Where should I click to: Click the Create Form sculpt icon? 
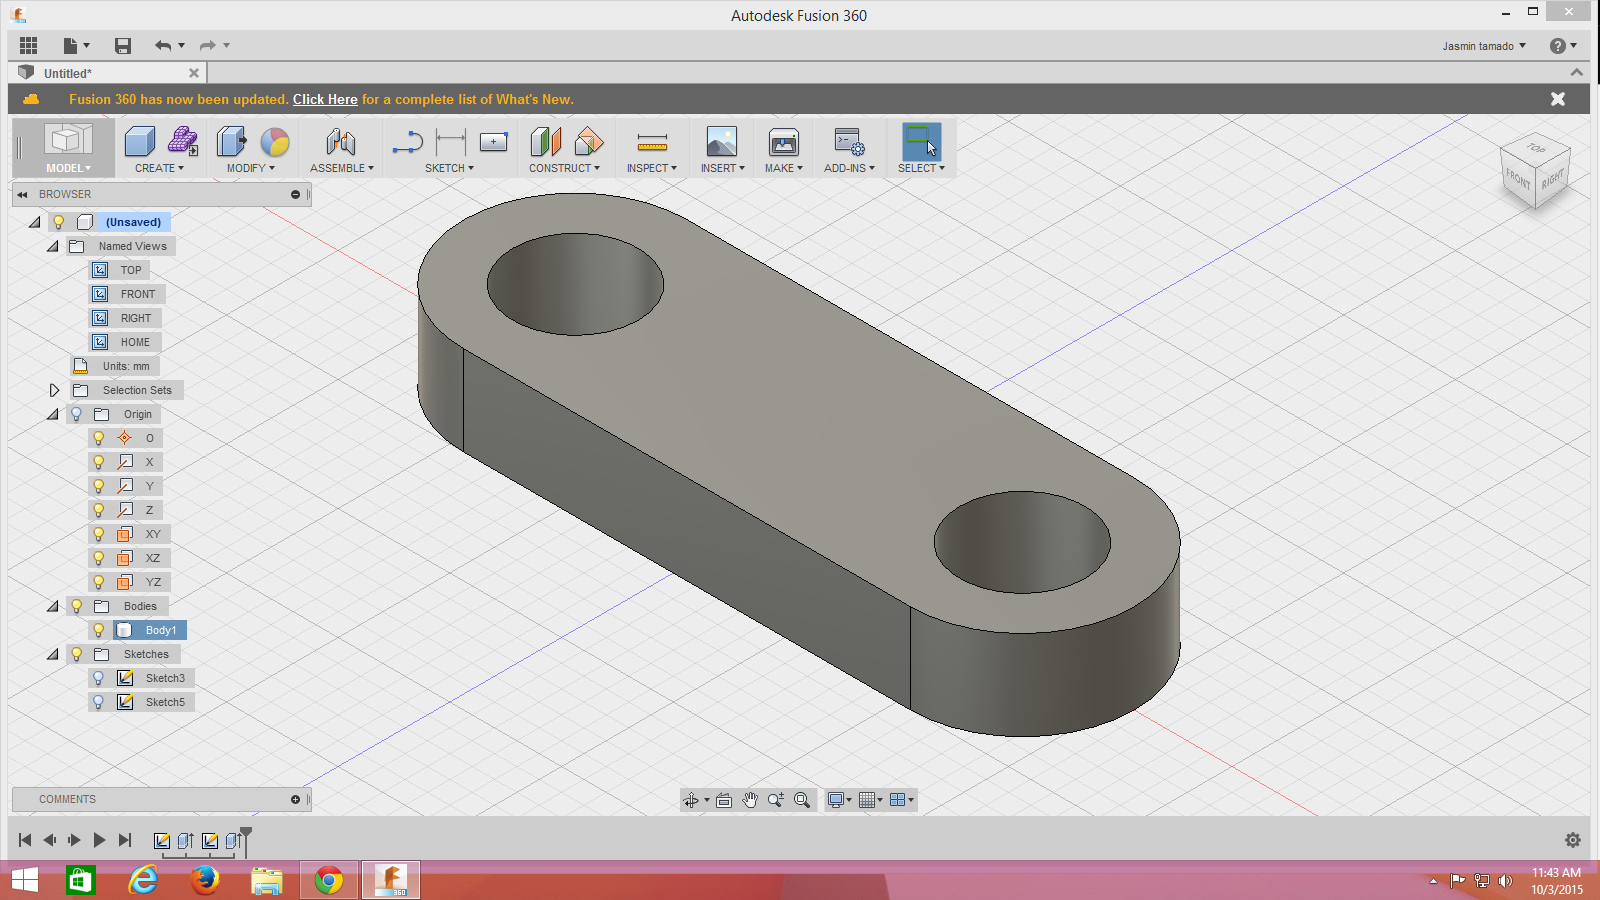point(182,142)
